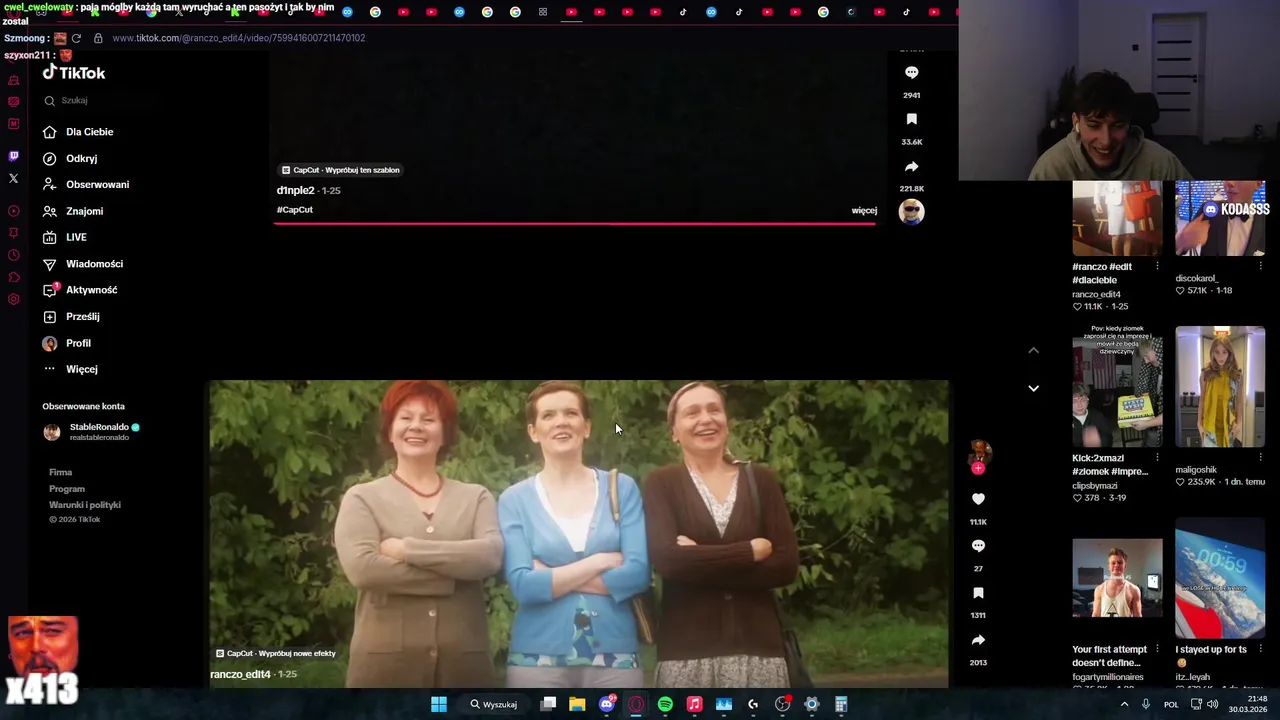Save the ranczo_edit4 video to favorites

pos(978,592)
